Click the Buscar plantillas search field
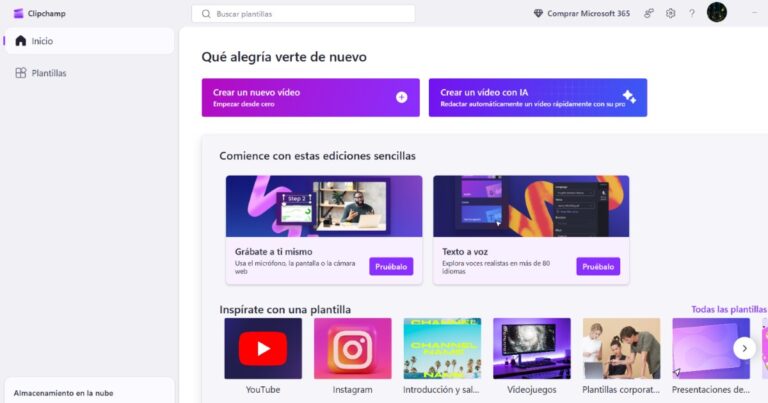768x403 pixels. point(303,14)
